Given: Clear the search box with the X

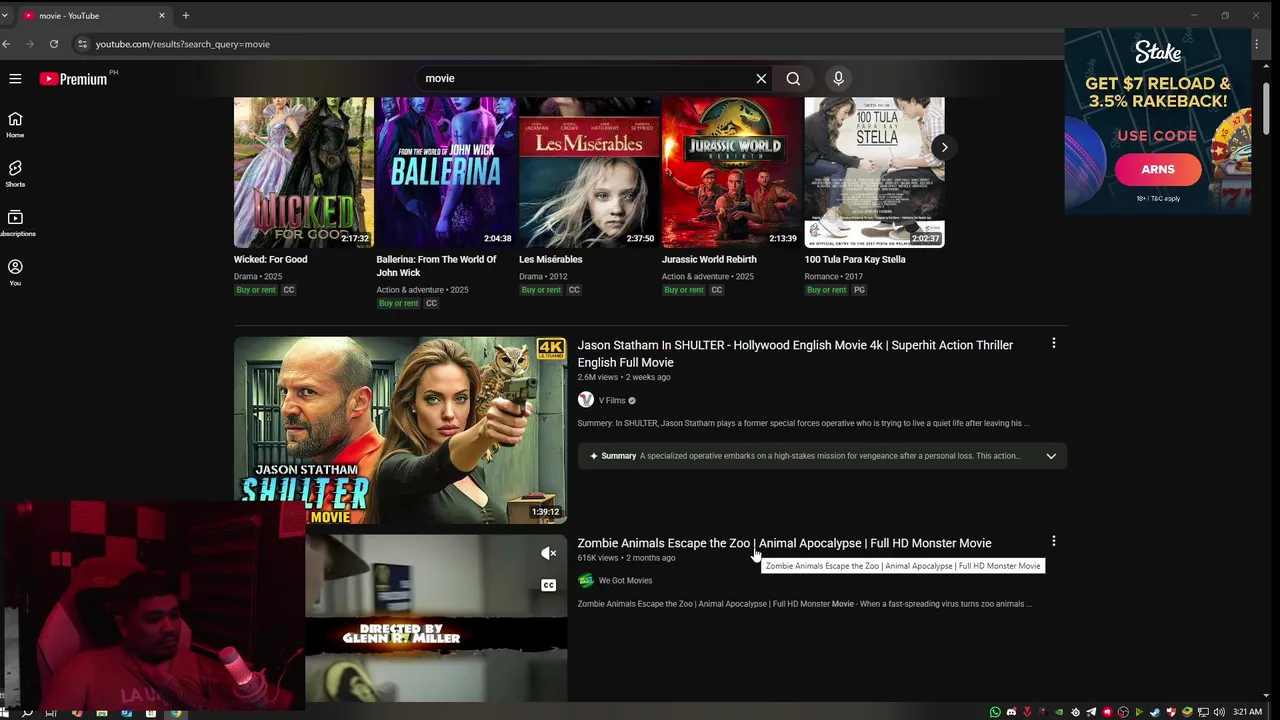Looking at the screenshot, I should click(x=761, y=78).
